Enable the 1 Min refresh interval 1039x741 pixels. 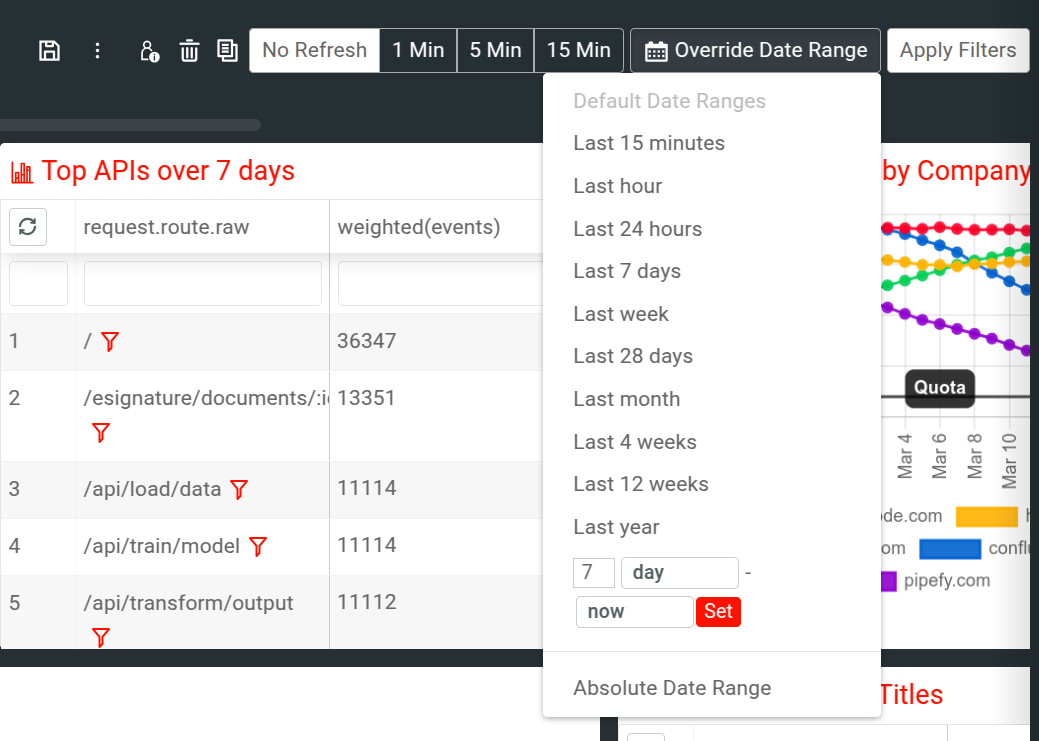[x=418, y=50]
